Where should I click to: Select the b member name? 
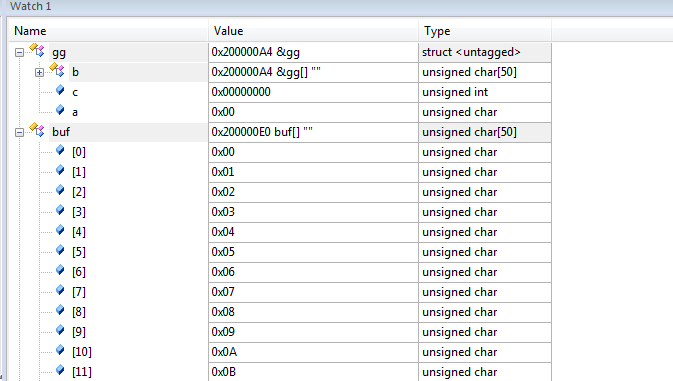(76, 72)
